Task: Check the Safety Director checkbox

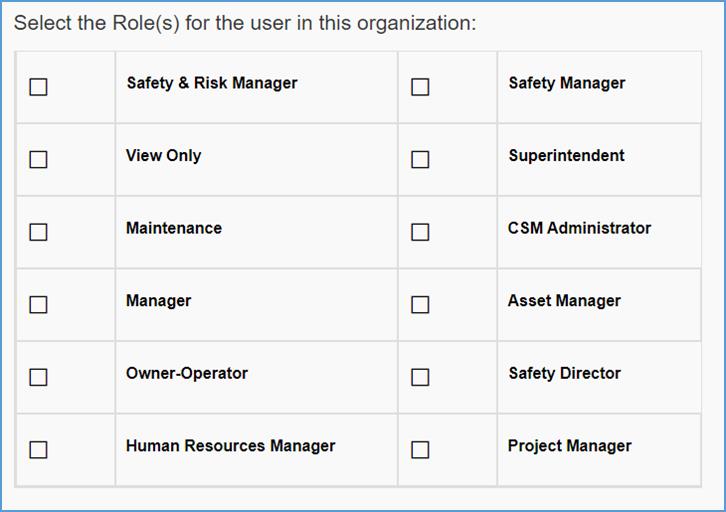Action: (x=420, y=377)
